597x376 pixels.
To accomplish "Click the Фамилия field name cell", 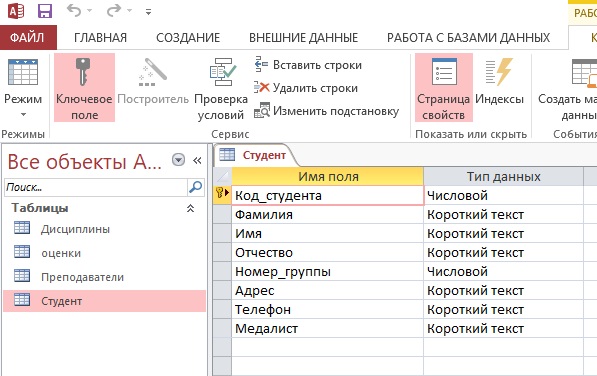I will click(327, 214).
